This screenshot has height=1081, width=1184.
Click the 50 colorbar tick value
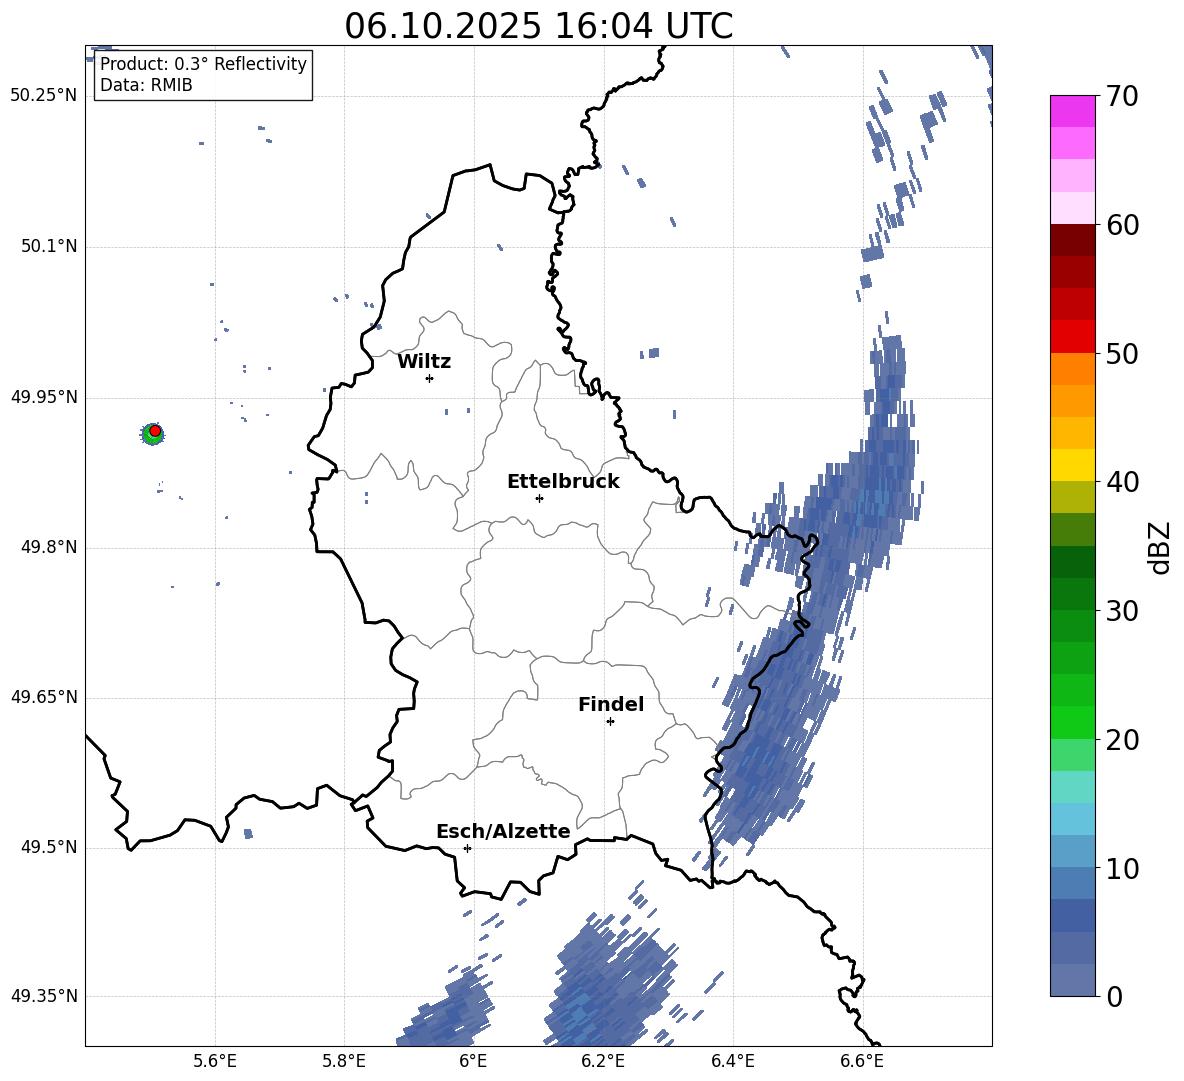pyautogui.click(x=1122, y=353)
